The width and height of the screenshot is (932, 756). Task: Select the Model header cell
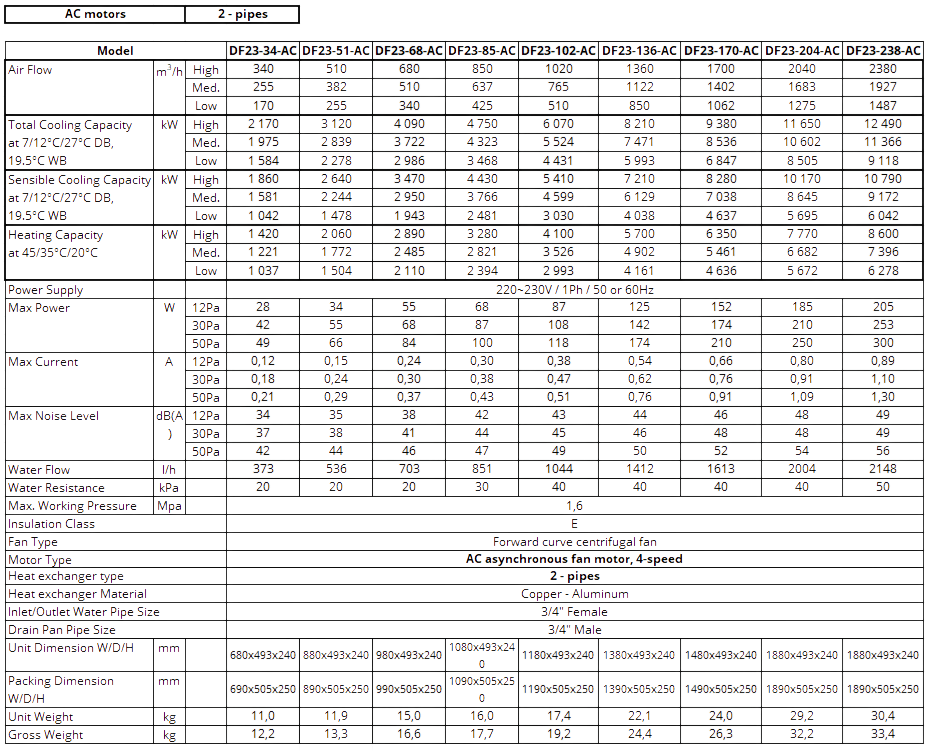pos(115,50)
